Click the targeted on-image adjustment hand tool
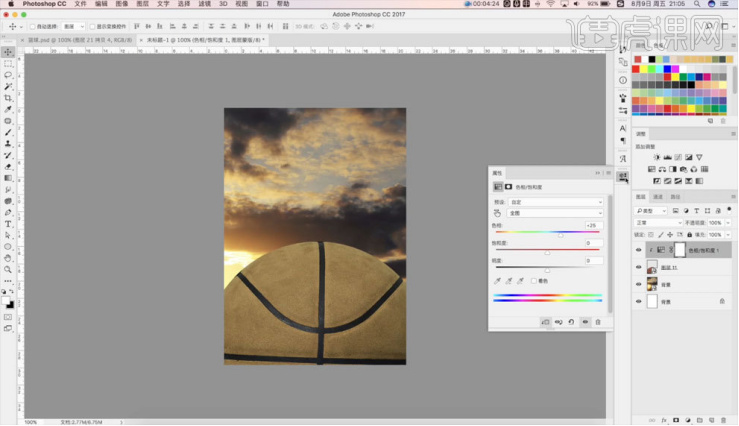This screenshot has width=739, height=426. [498, 213]
